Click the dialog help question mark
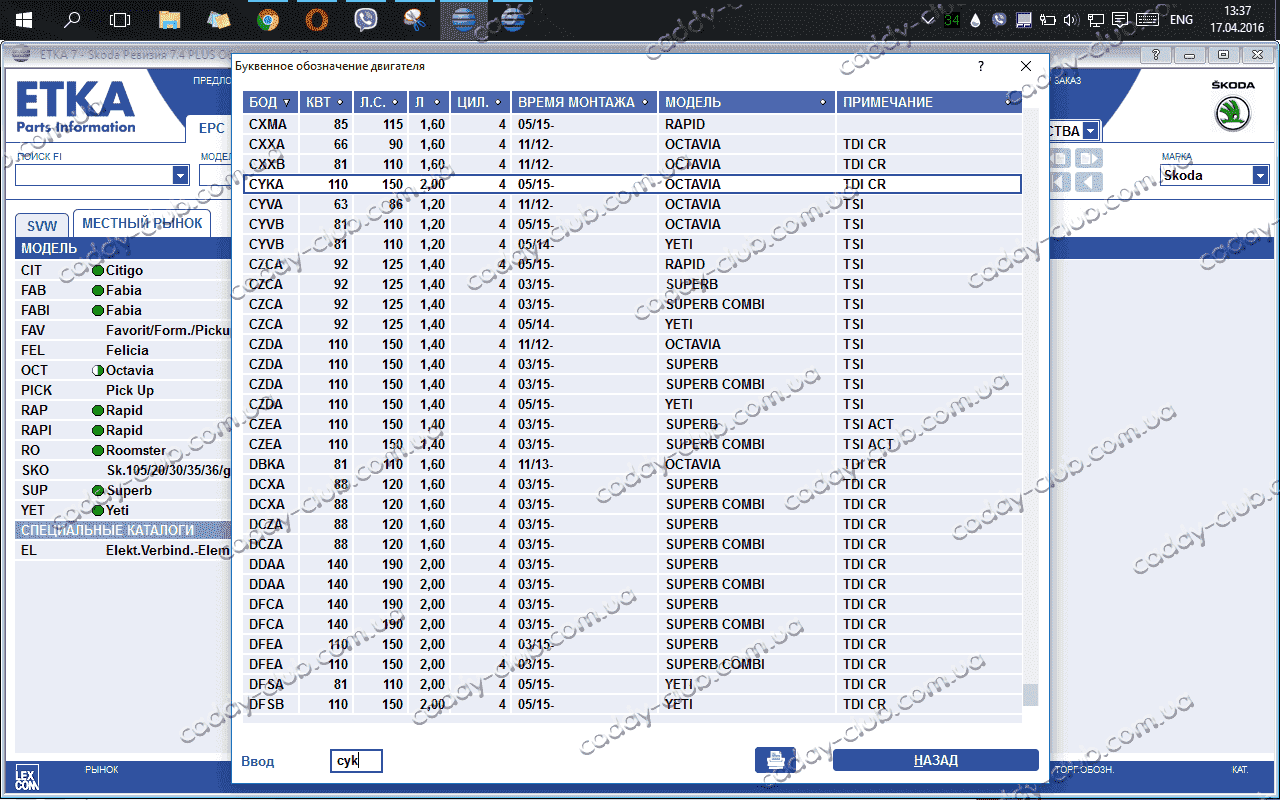 coord(980,67)
